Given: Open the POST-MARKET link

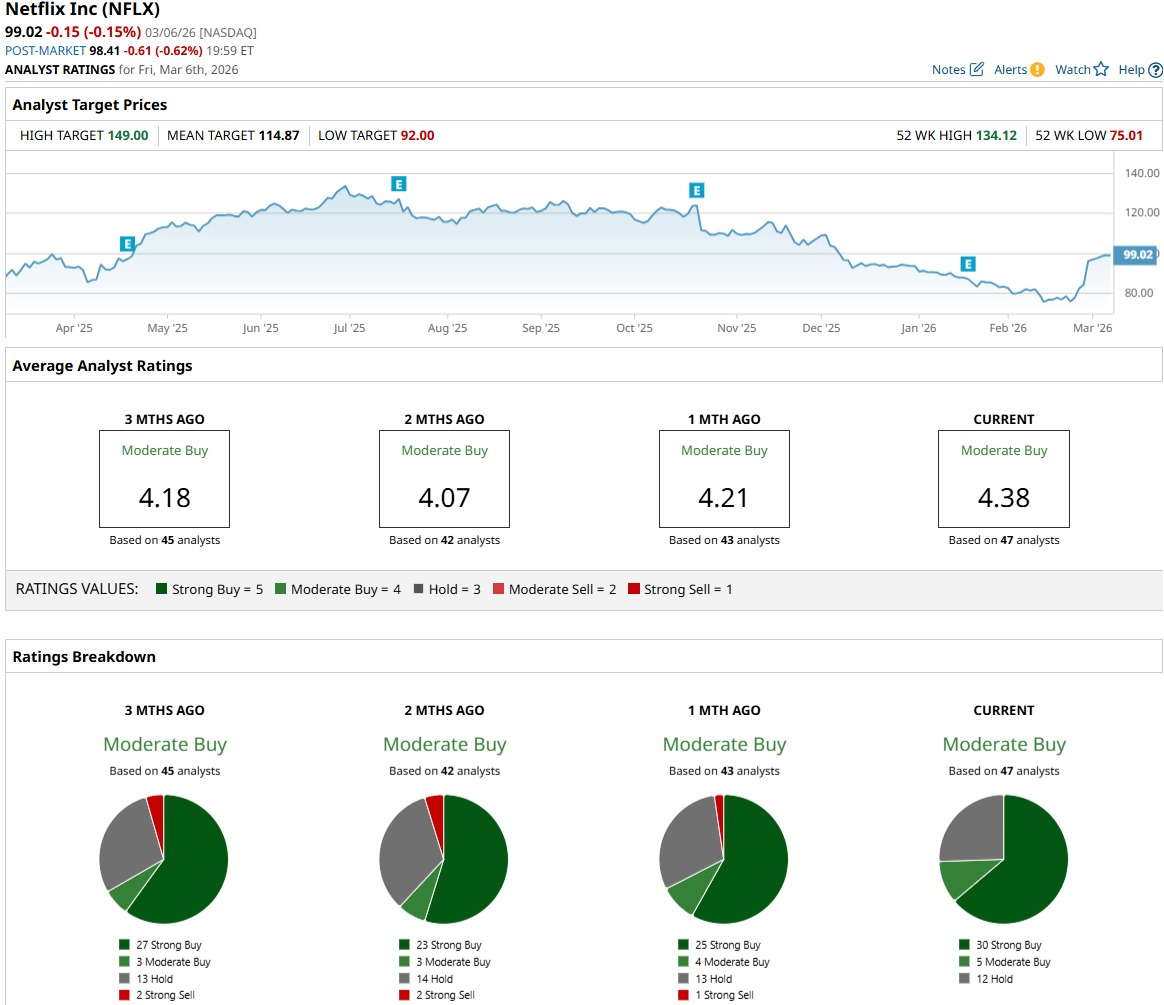Looking at the screenshot, I should [45, 50].
